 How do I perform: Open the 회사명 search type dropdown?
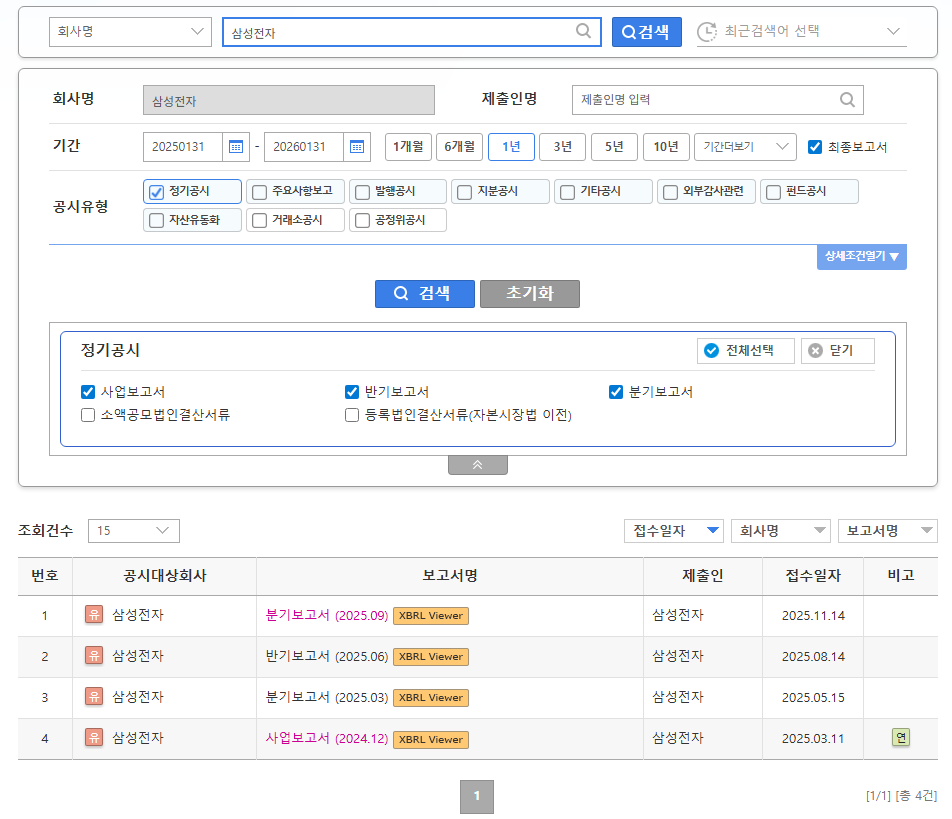point(130,31)
